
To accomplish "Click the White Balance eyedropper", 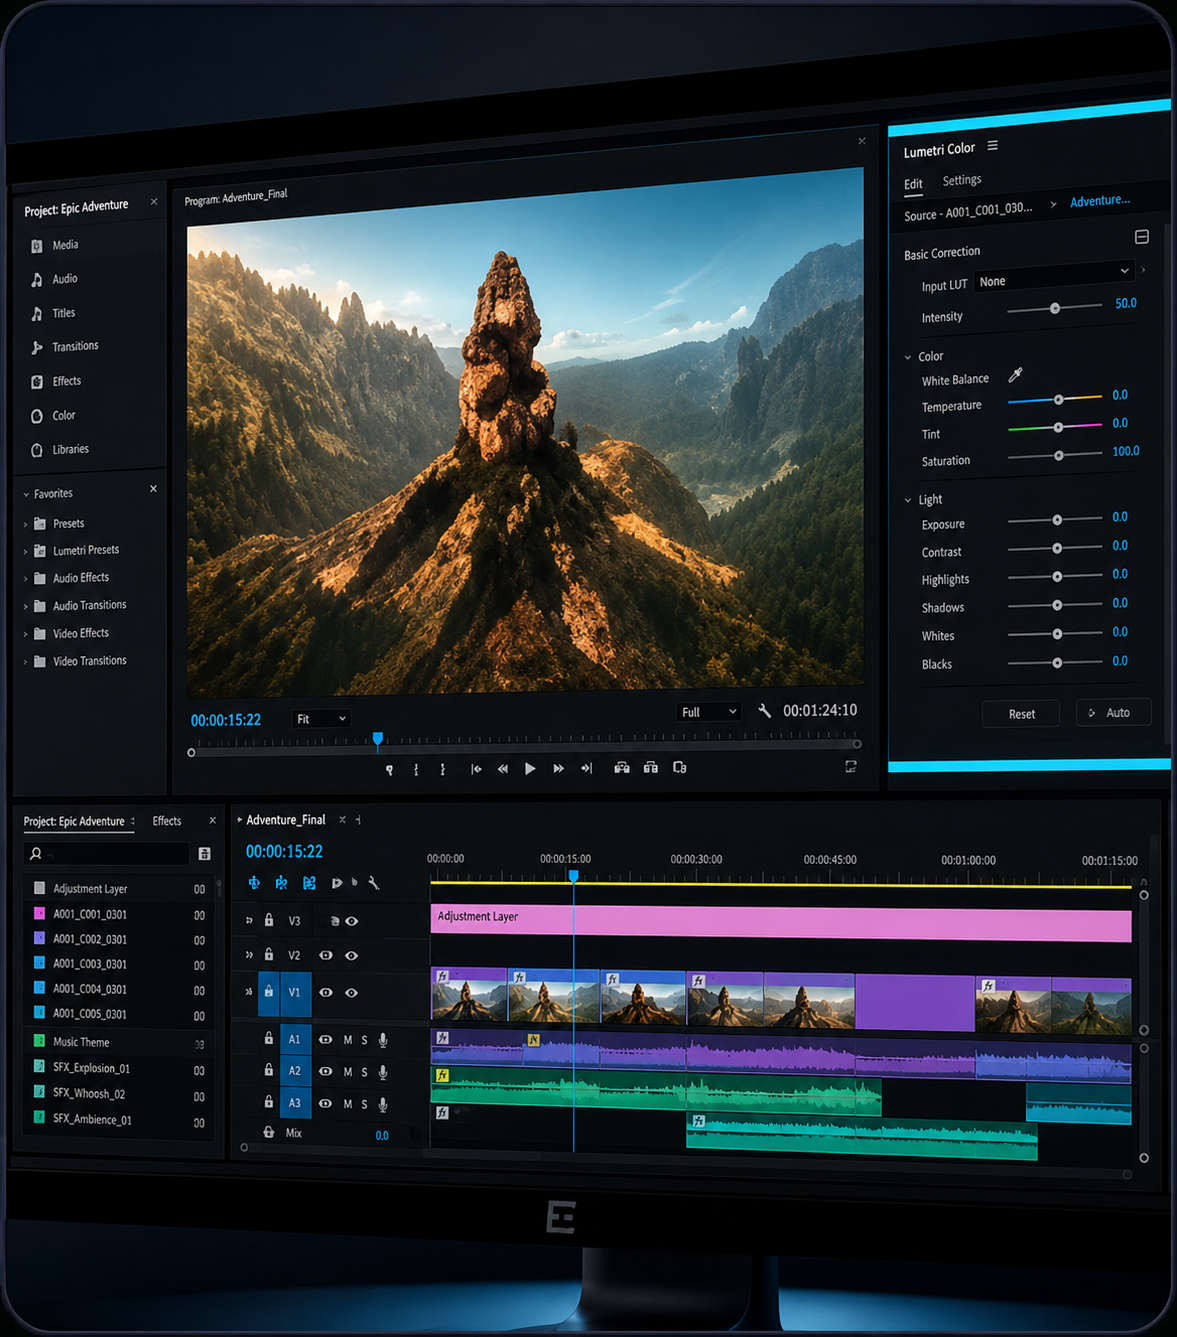I will [1015, 376].
